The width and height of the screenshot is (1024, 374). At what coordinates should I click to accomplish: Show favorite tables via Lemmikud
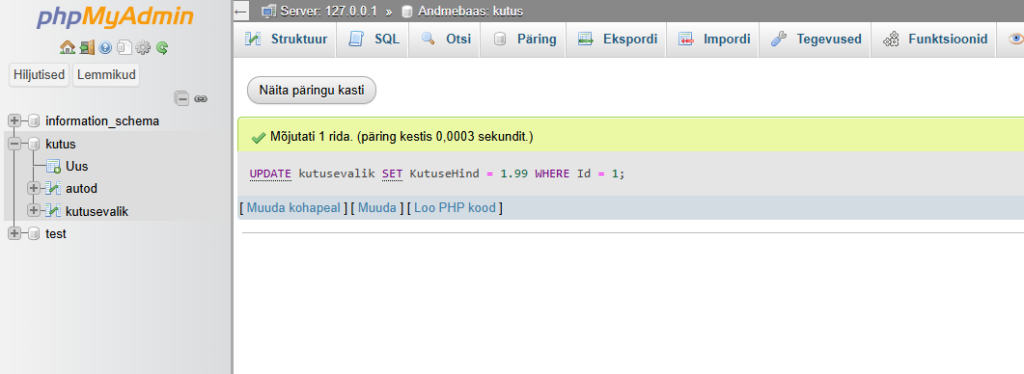click(x=106, y=75)
